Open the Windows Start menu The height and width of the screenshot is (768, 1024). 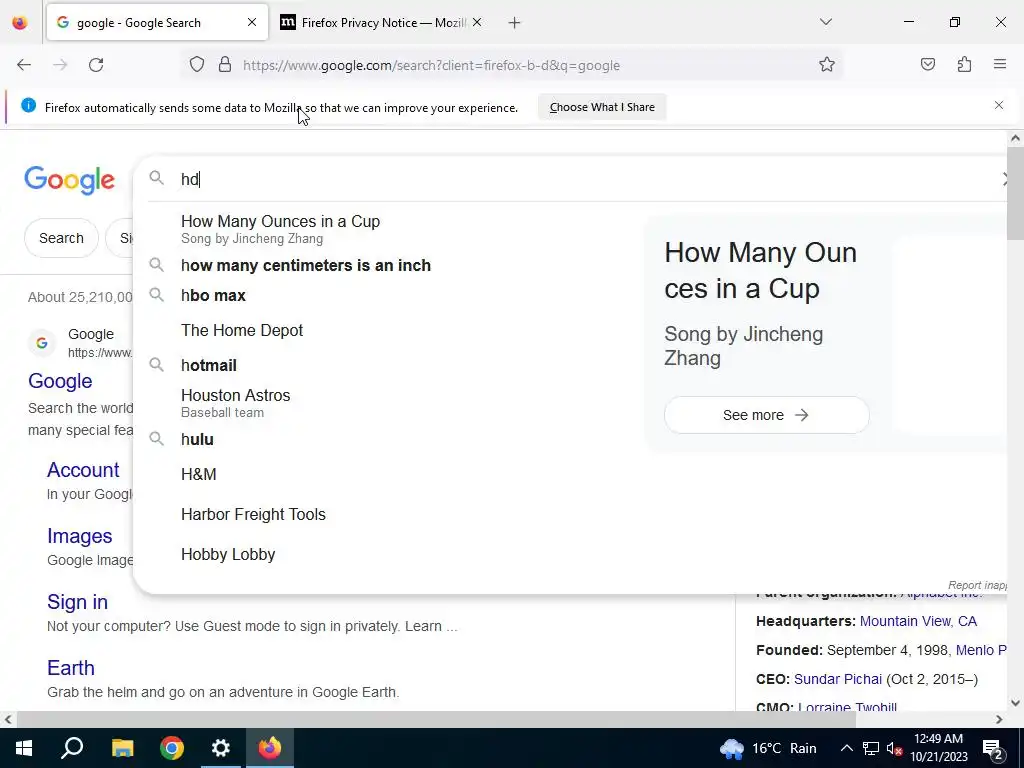click(x=24, y=748)
